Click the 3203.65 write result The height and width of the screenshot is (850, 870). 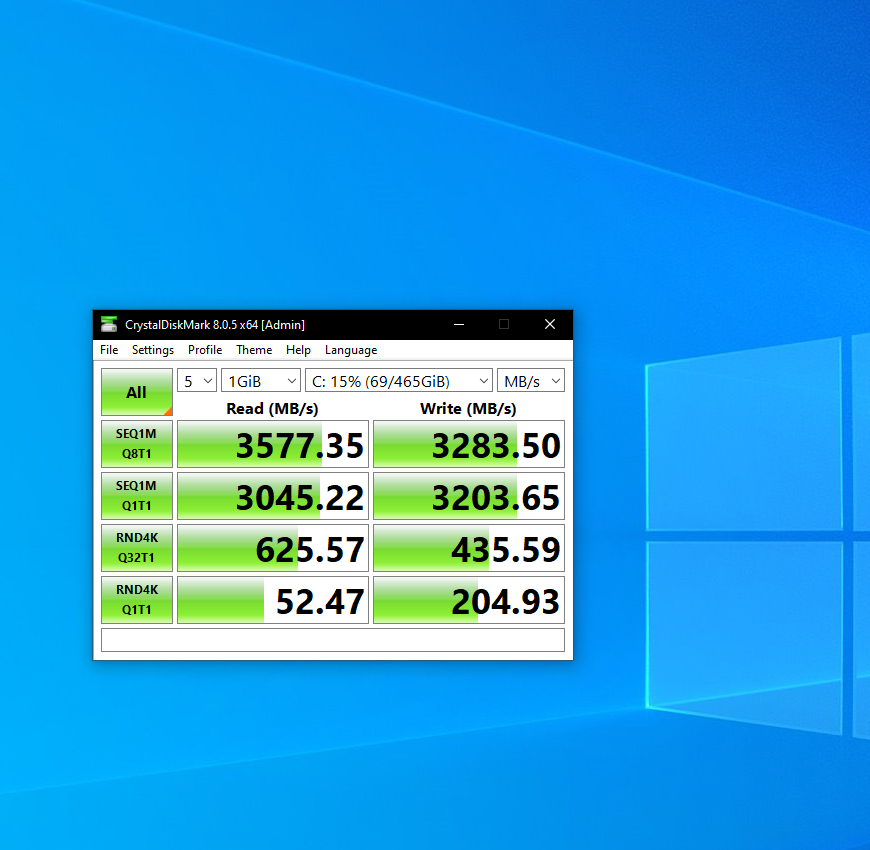click(x=469, y=496)
